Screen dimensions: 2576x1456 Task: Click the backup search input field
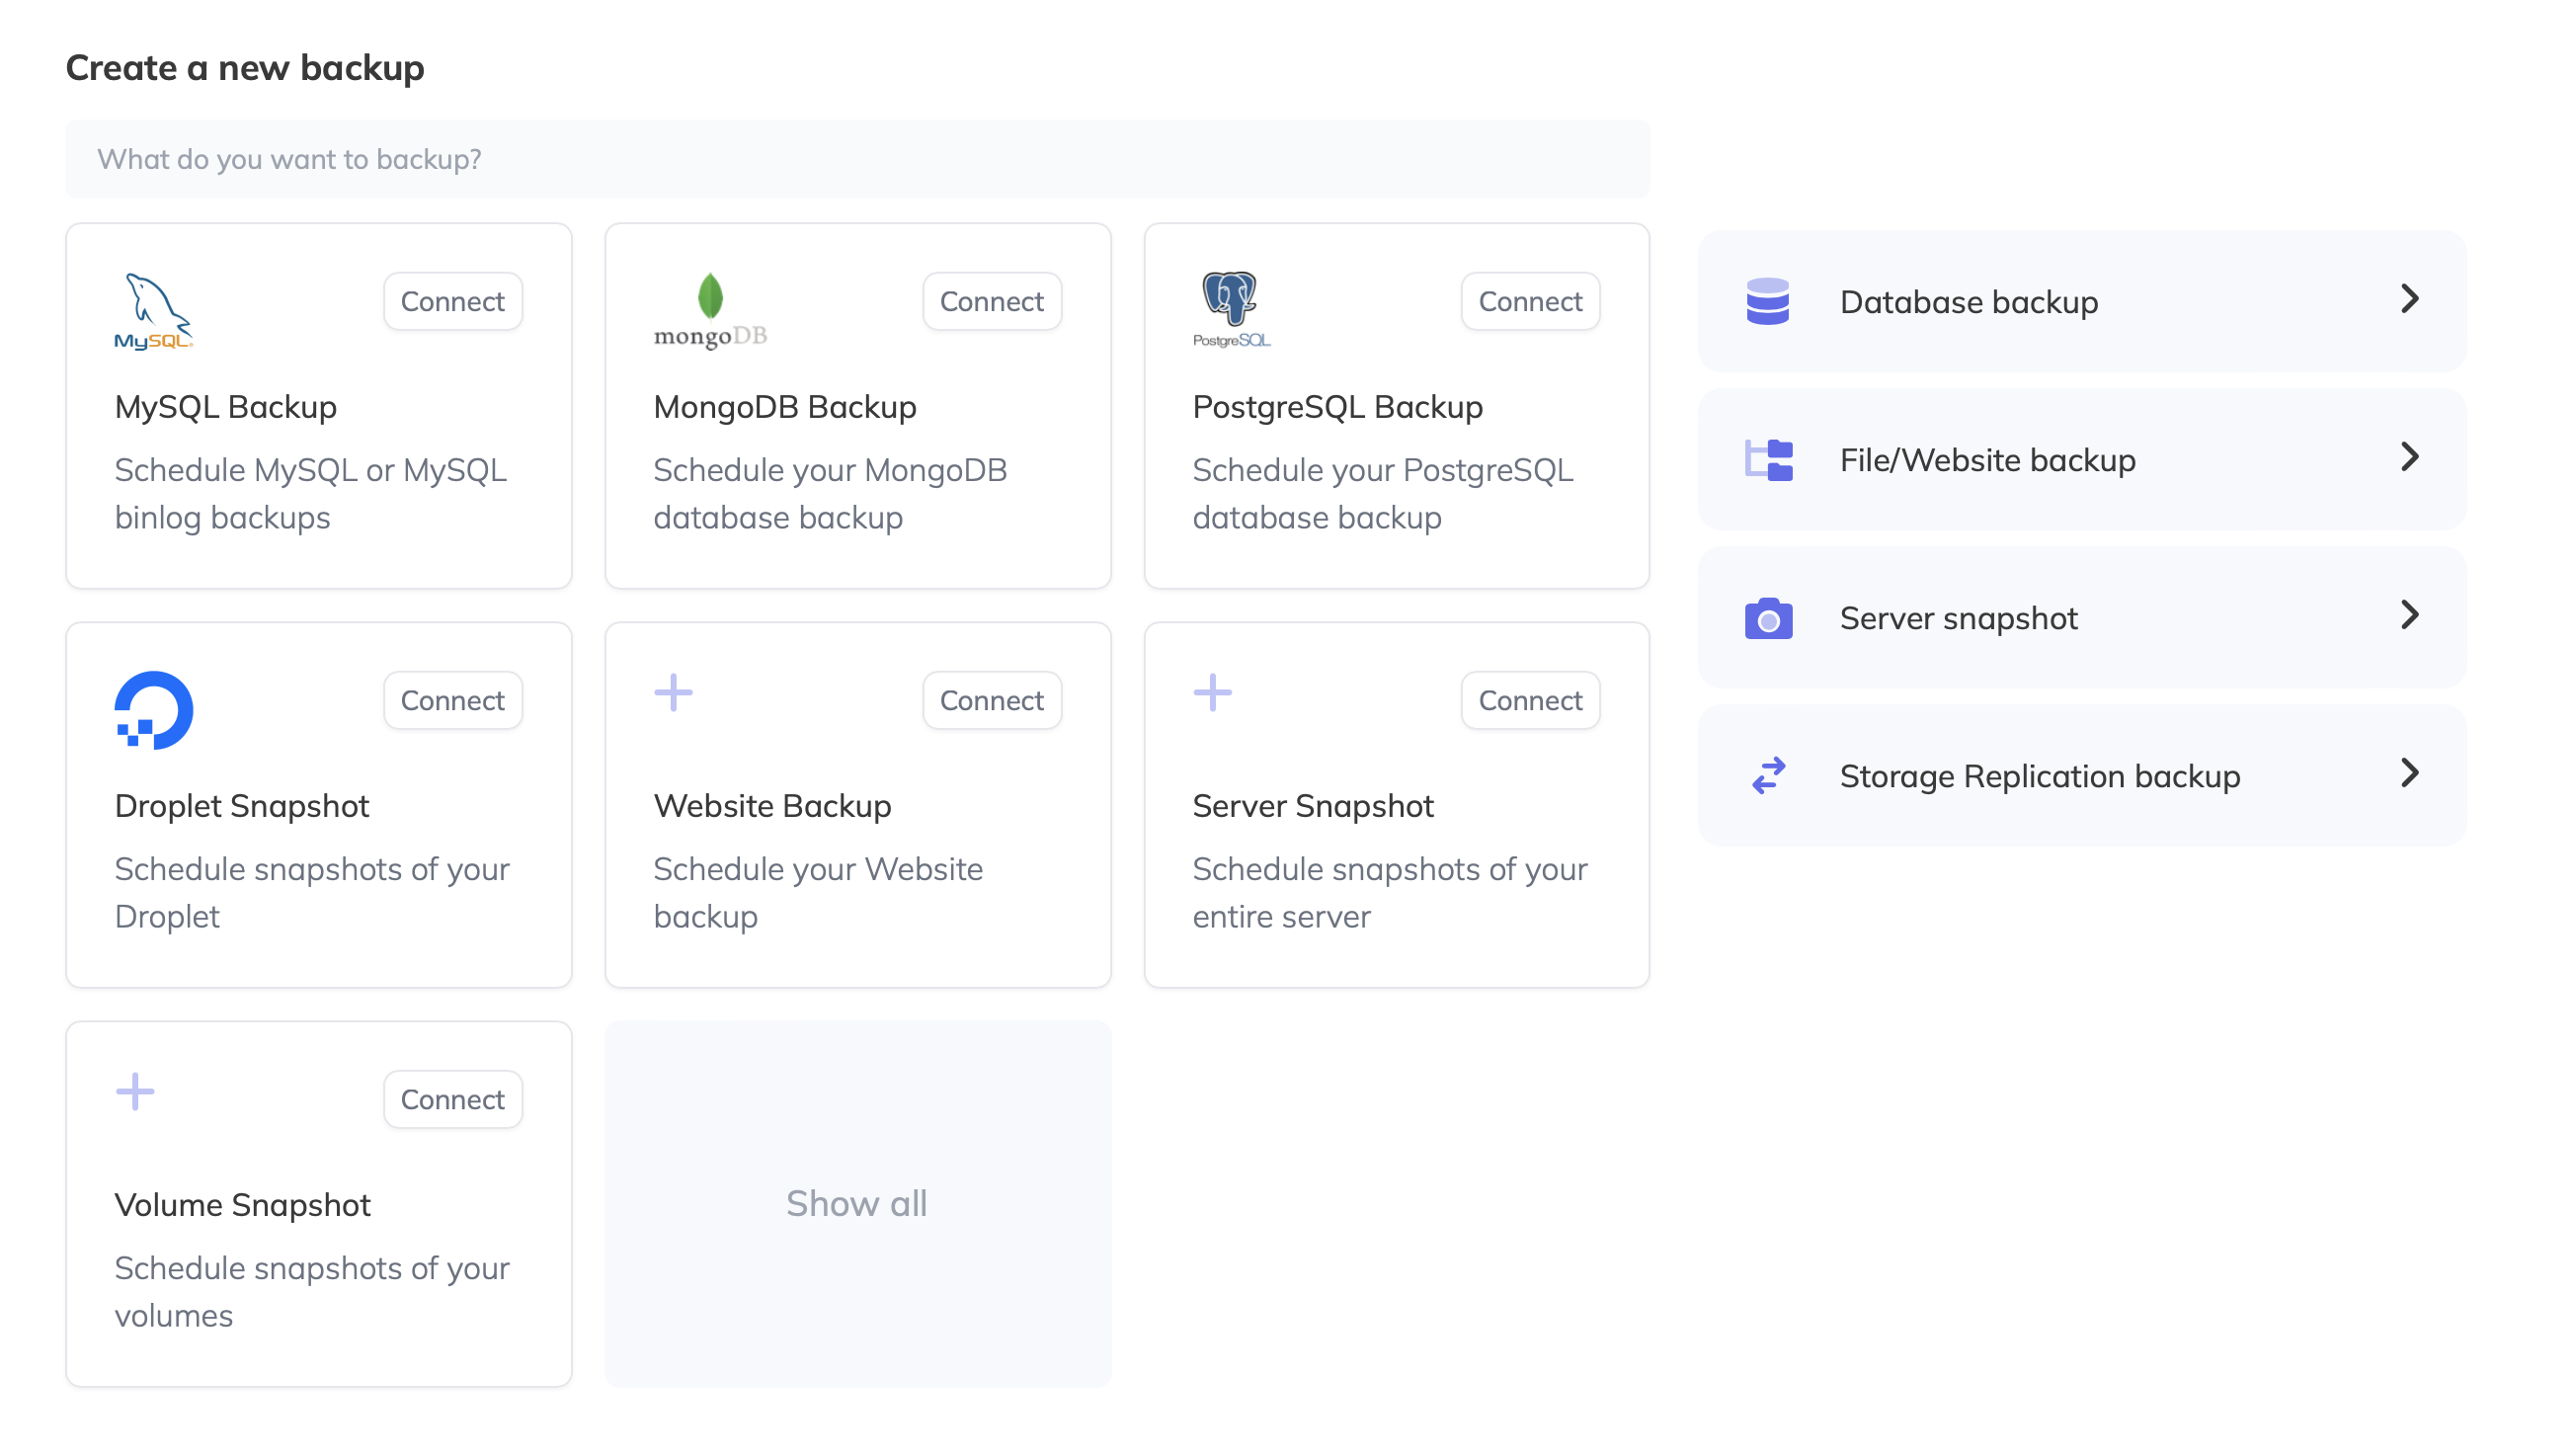pyautogui.click(x=857, y=158)
